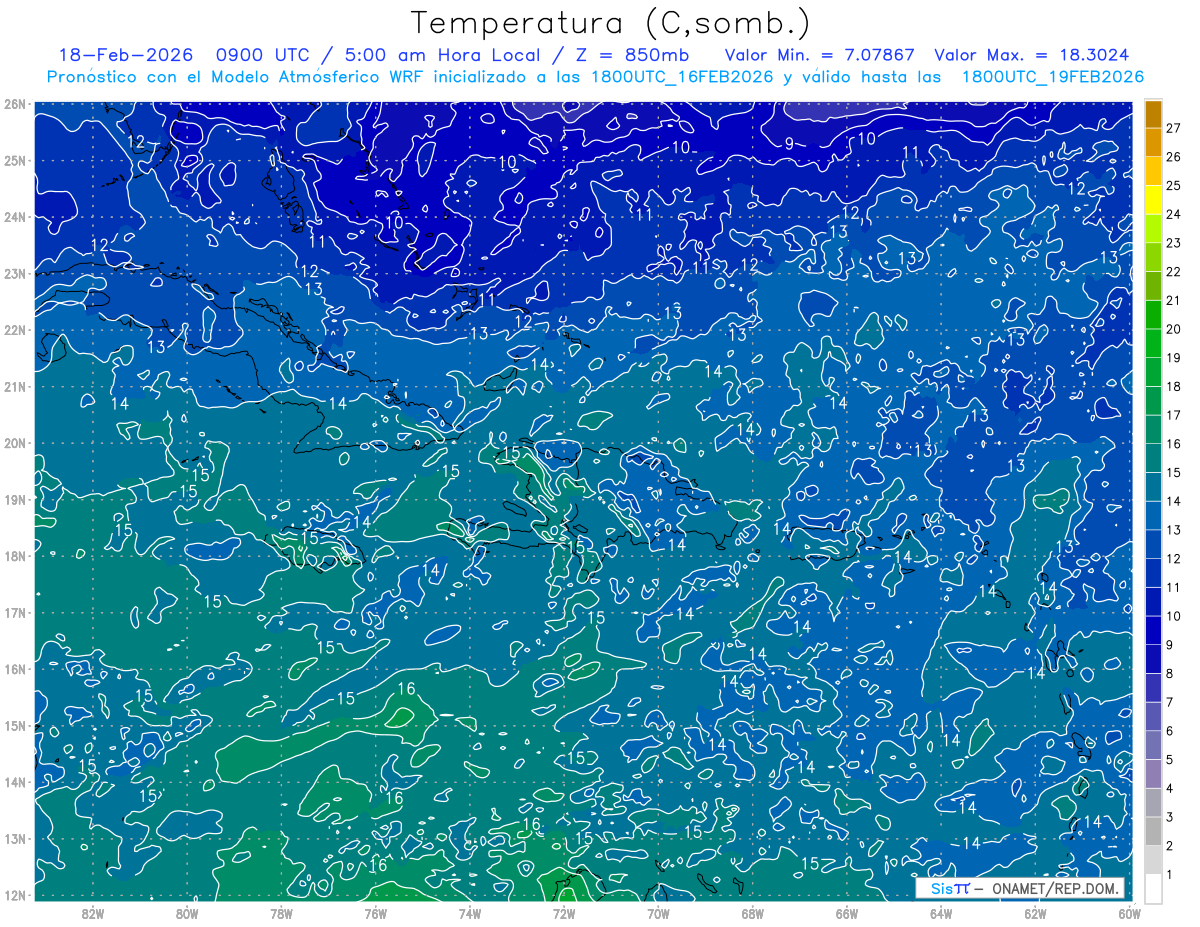Click the '22N' latitude axis label
1200x927 pixels.
pos(14,330)
